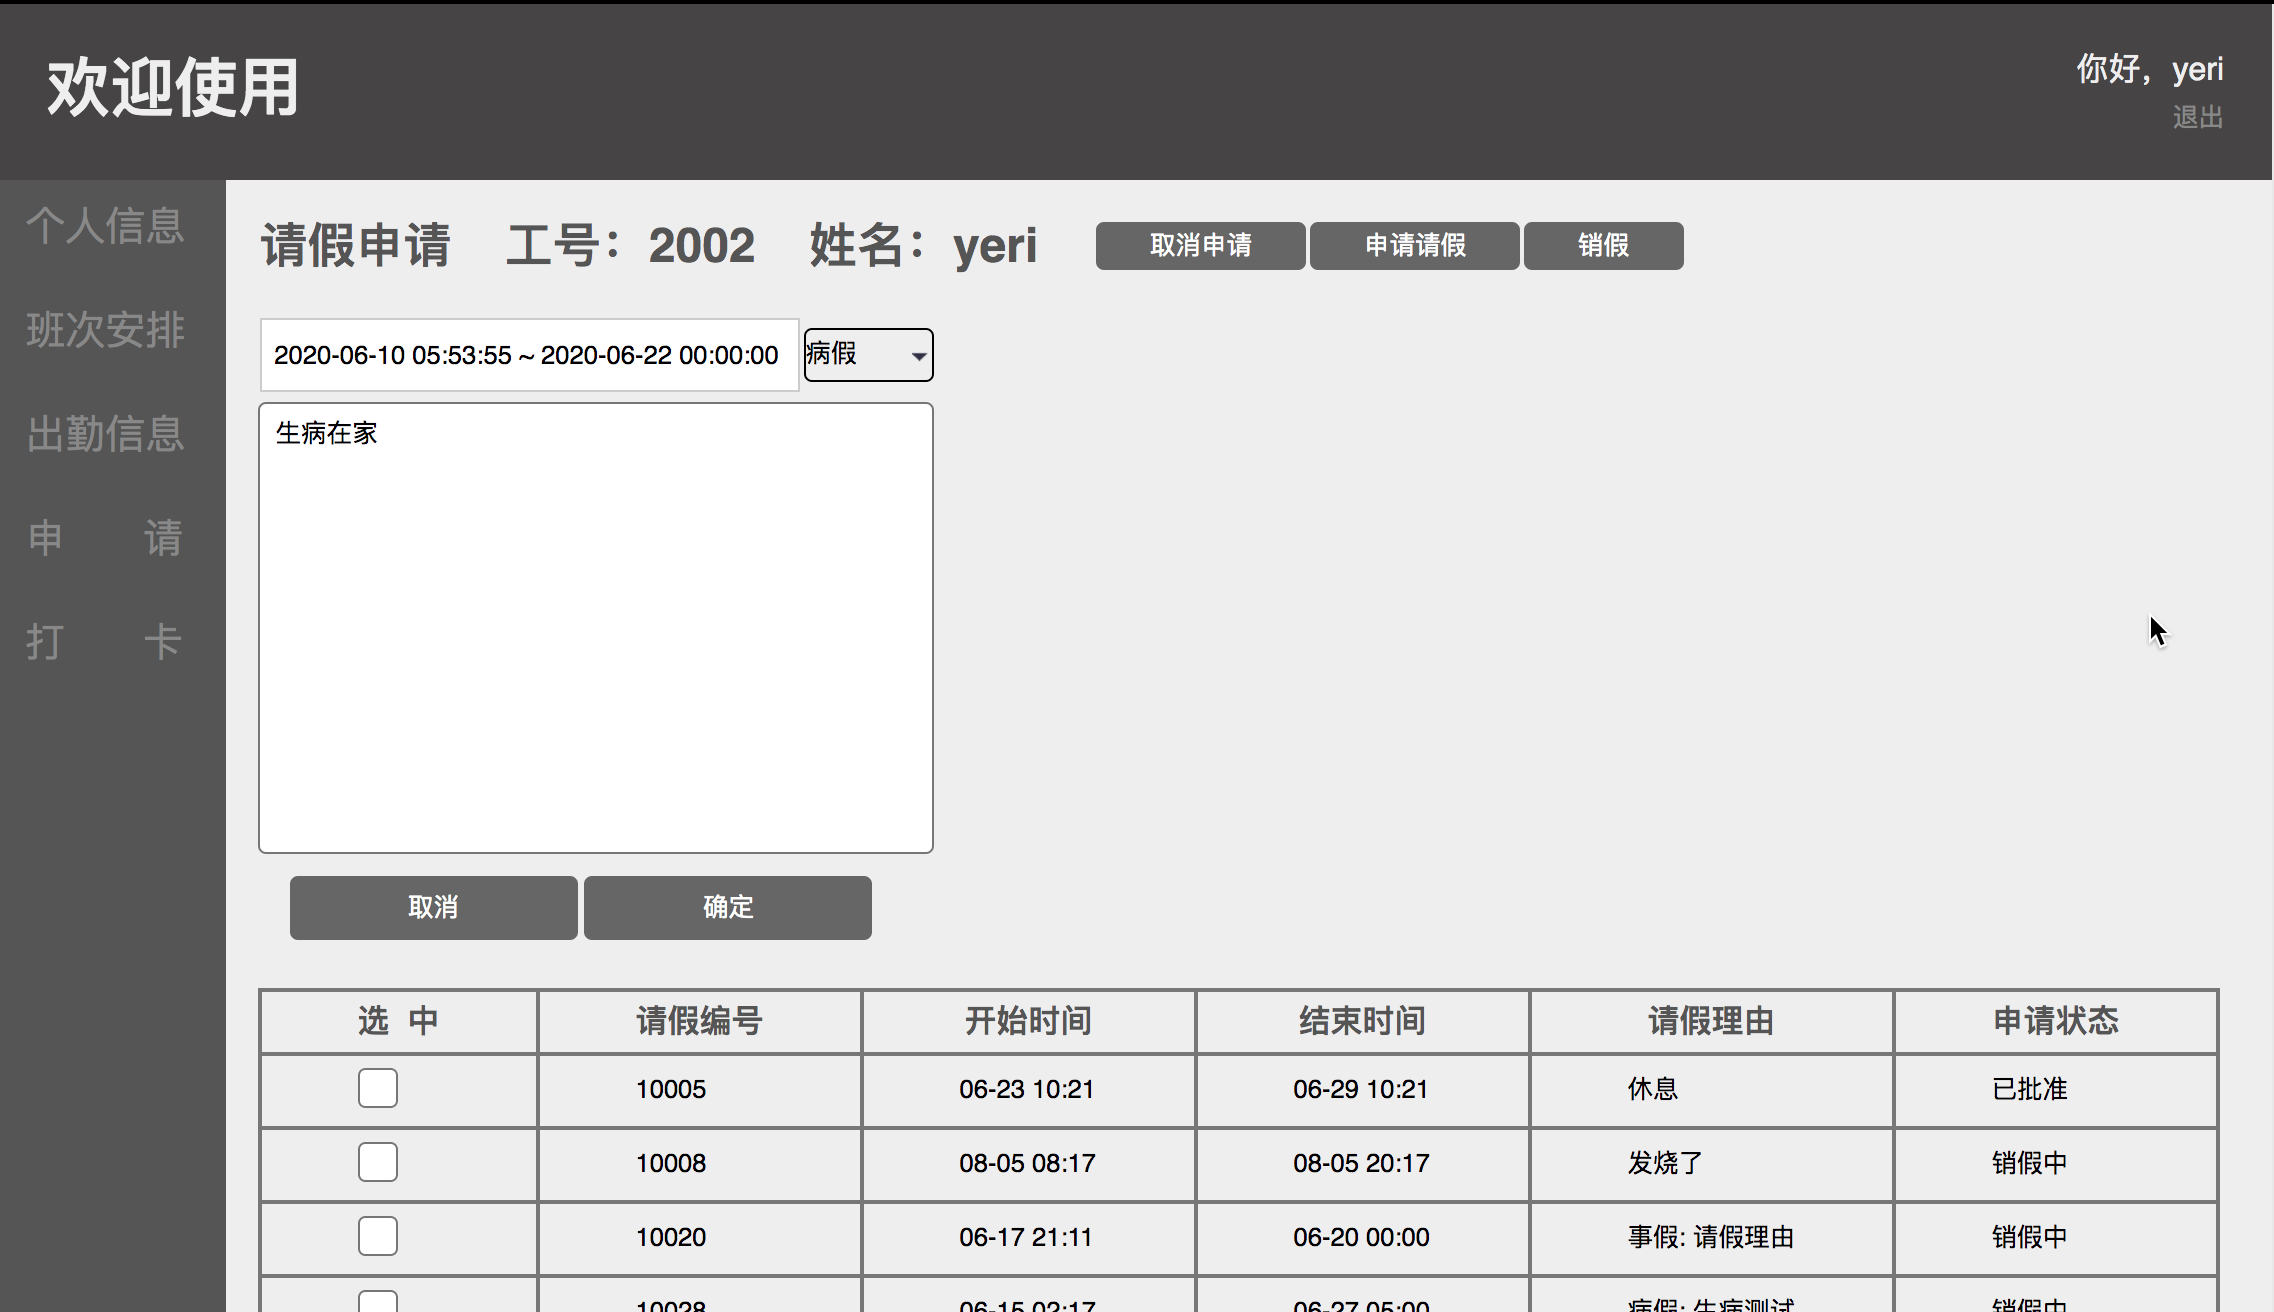Open 个人信息 in the sidebar
The height and width of the screenshot is (1312, 2274).
(105, 226)
